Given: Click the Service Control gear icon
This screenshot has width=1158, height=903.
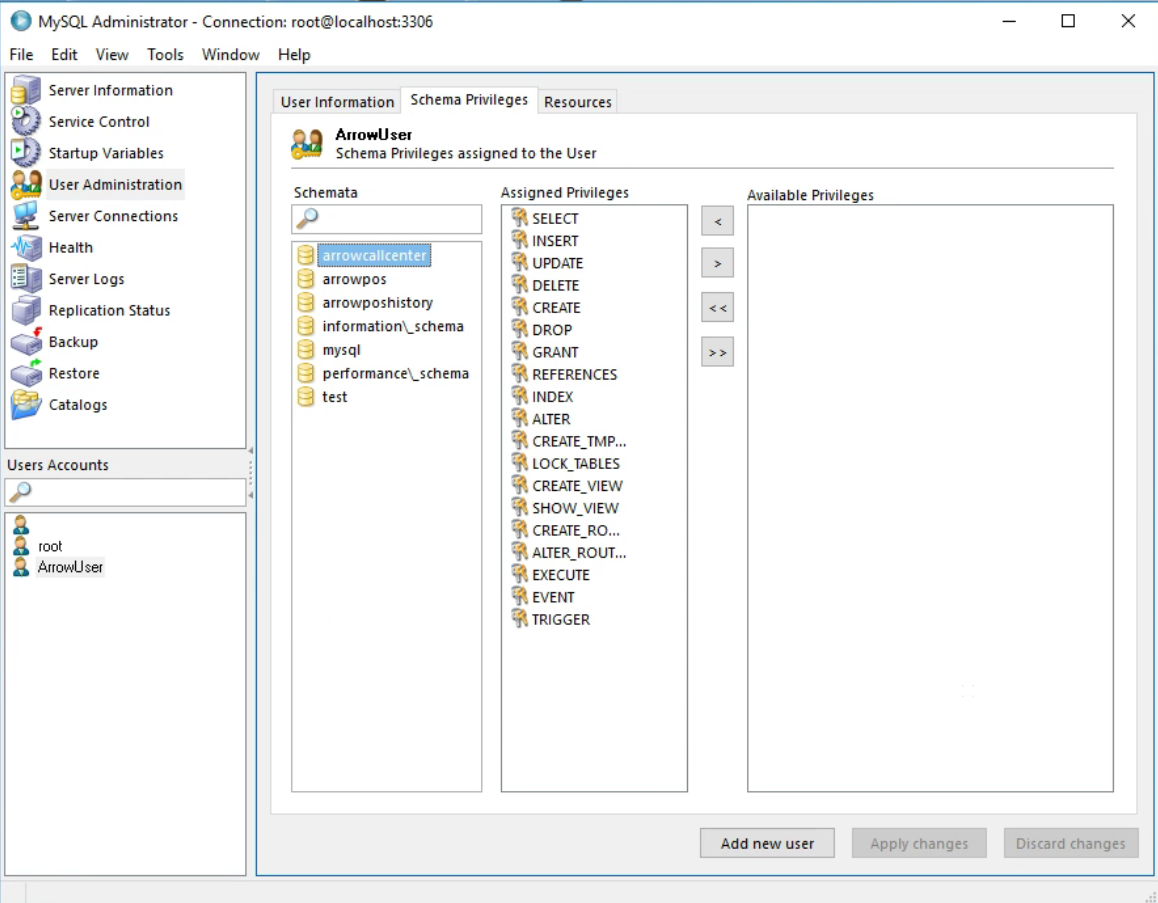Looking at the screenshot, I should 26,121.
